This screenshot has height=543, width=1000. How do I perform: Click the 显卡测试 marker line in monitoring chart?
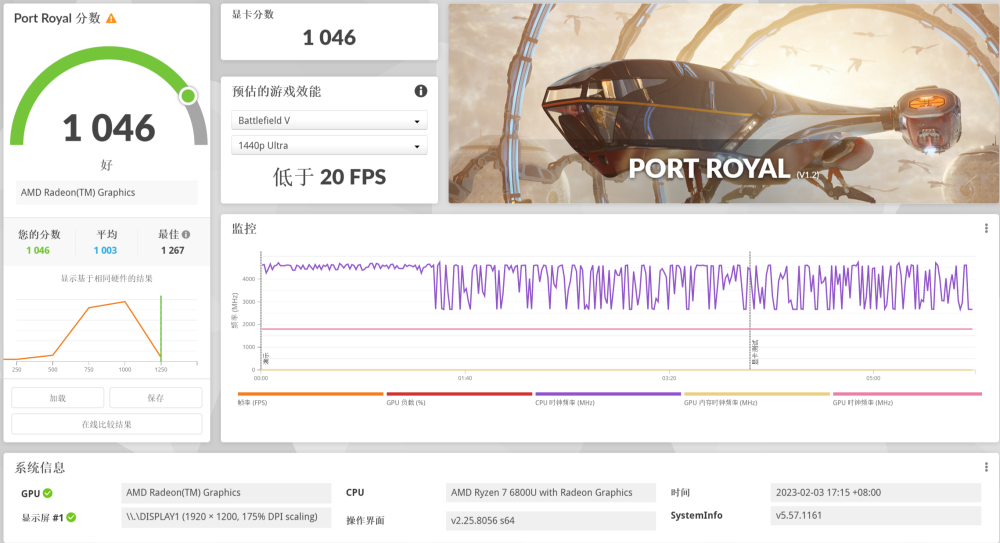pyautogui.click(x=751, y=310)
